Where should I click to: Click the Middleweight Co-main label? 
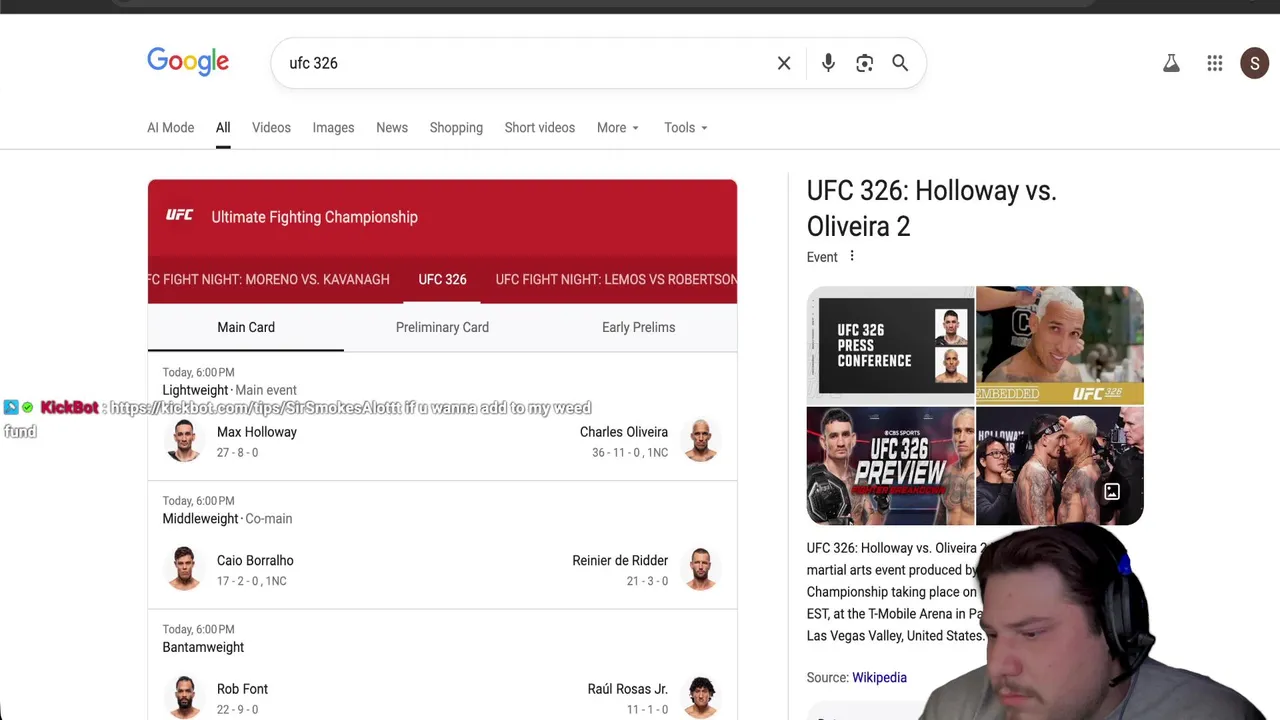227,518
